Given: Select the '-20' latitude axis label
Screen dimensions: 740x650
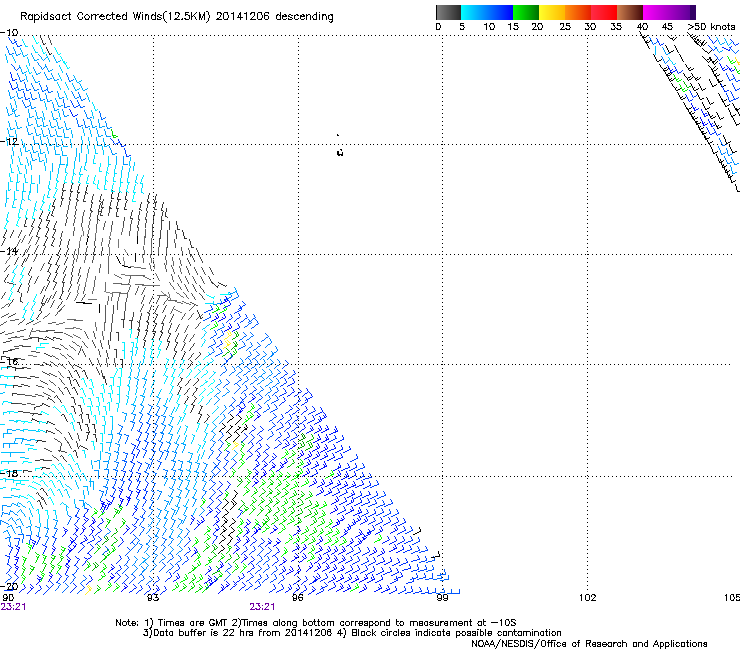Looking at the screenshot, I should [9, 586].
